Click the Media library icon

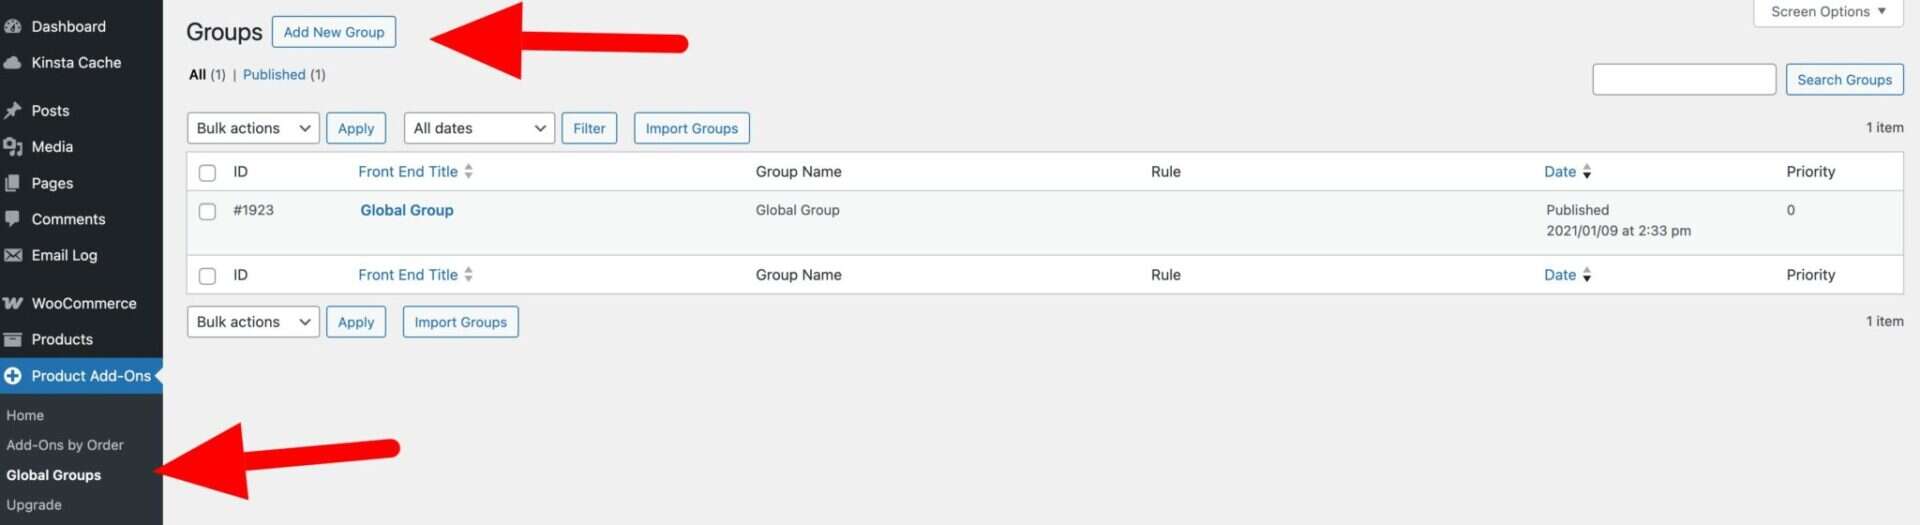pos(13,147)
